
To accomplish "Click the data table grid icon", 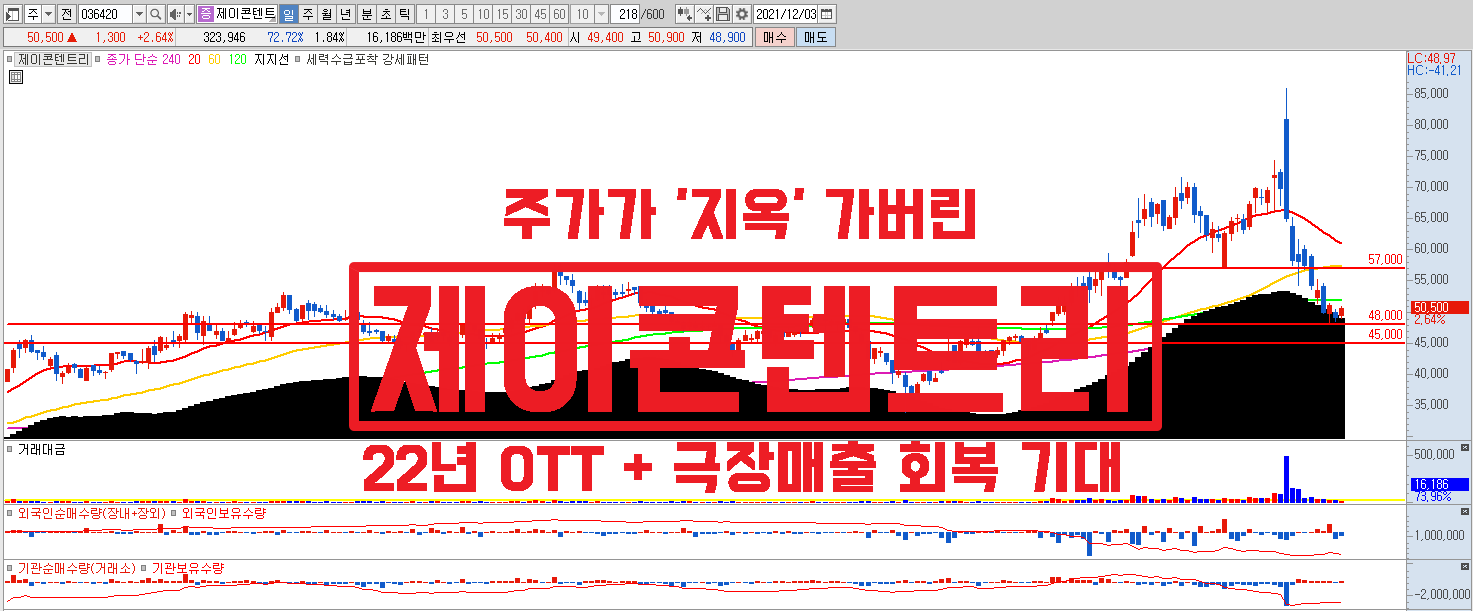I will pos(16,75).
